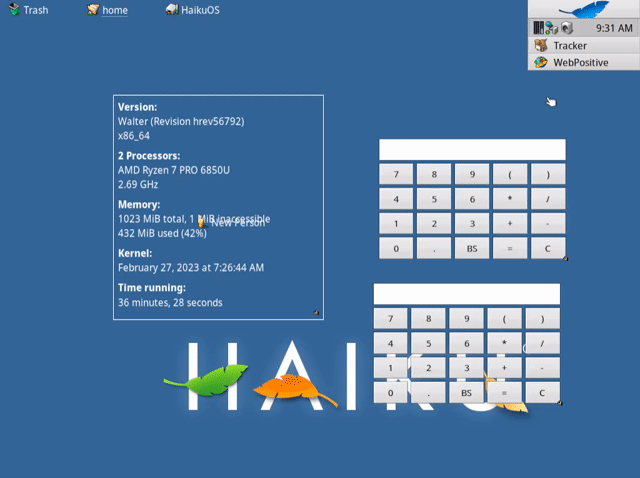Click BS backspace on upper calculator

pyautogui.click(x=472, y=249)
